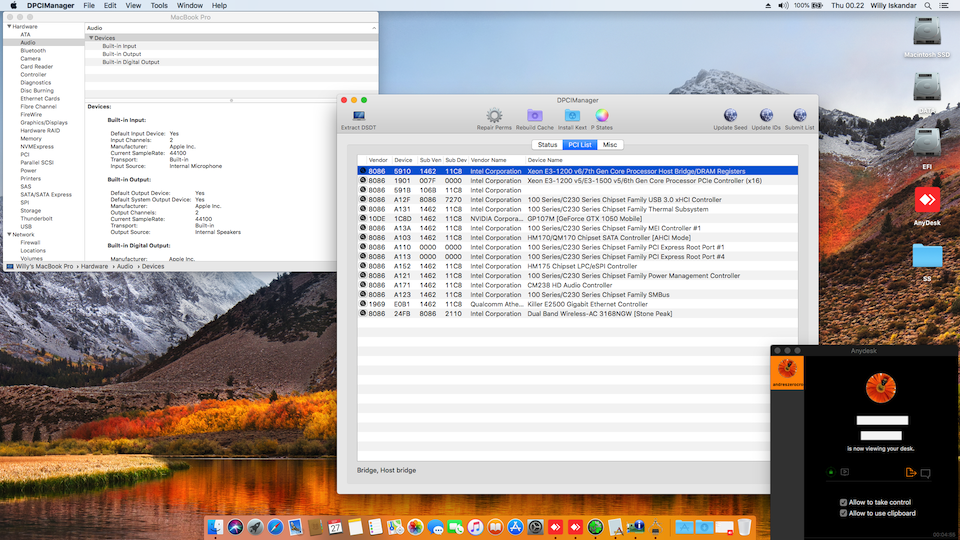Open the Tools menu in menu bar
This screenshot has width=960, height=540.
tap(159, 6)
